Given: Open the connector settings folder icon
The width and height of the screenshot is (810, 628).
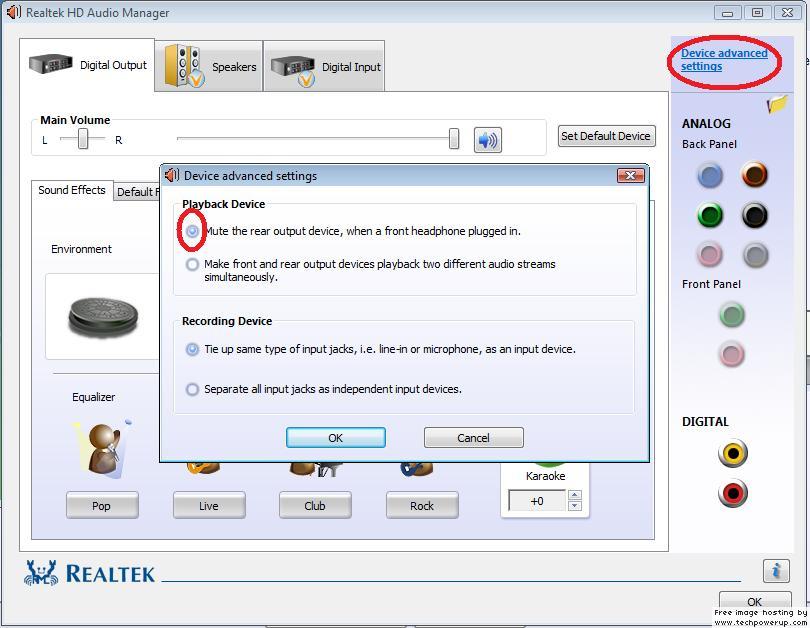Looking at the screenshot, I should pyautogui.click(x=777, y=104).
